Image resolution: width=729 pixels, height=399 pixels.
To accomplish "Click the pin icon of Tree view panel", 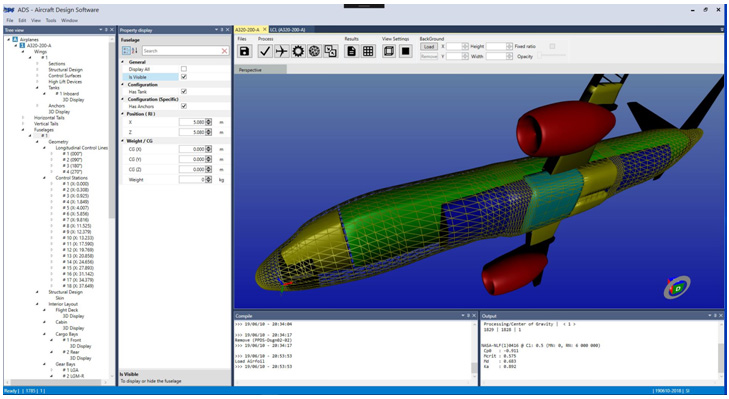I will [106, 30].
